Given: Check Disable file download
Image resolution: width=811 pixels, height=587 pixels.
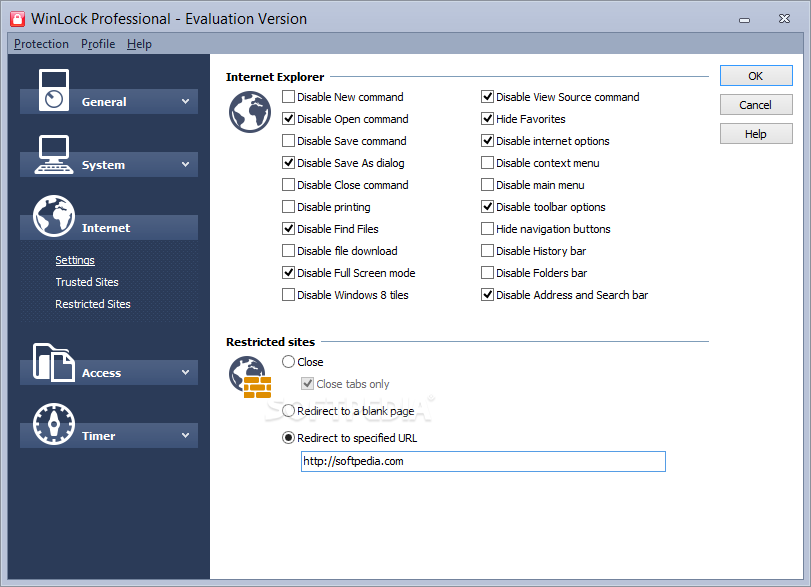Looking at the screenshot, I should click(289, 251).
